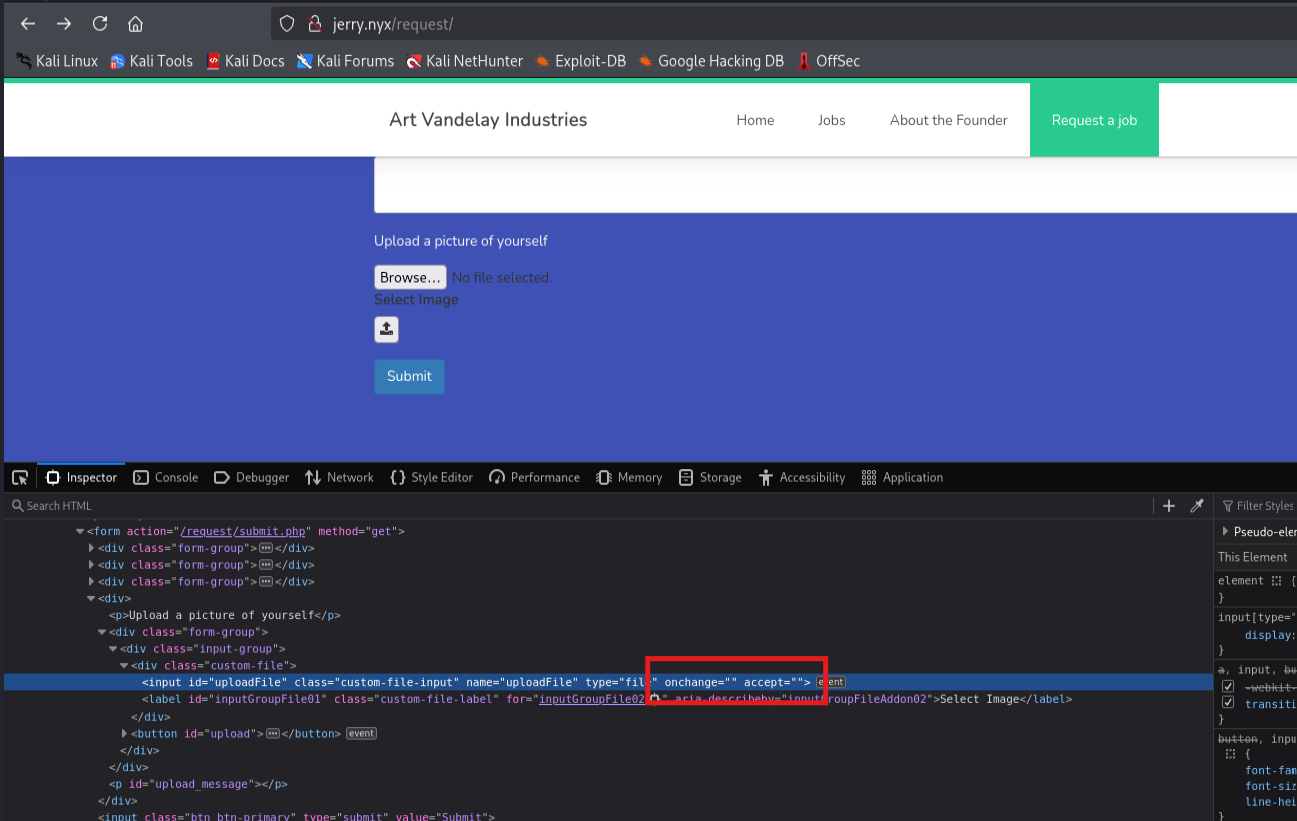1297x821 pixels.
Task: Open the Network tab
Action: tap(339, 478)
